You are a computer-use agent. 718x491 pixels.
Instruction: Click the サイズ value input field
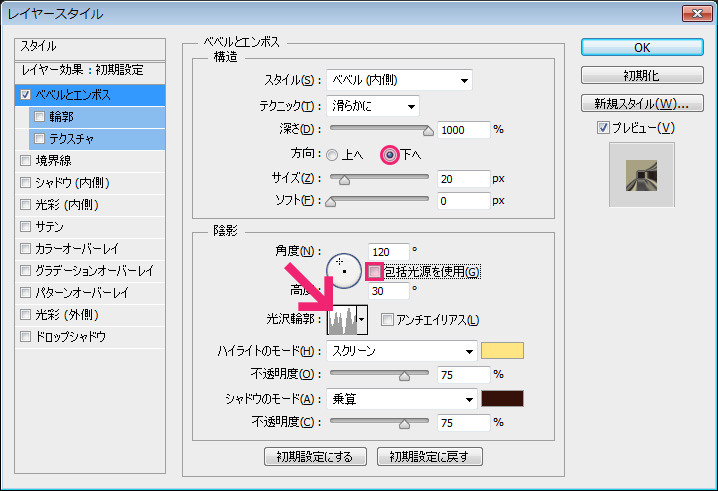pyautogui.click(x=463, y=178)
